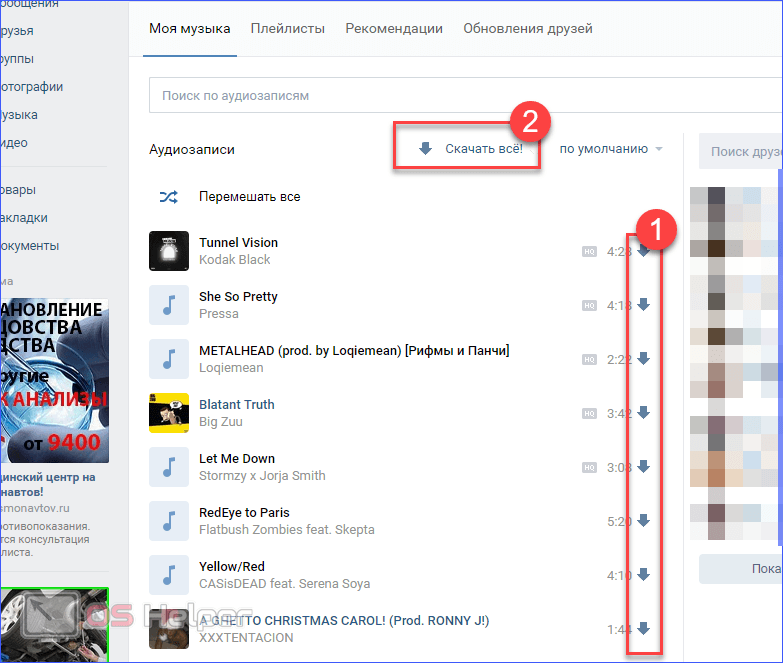
Task: Play METALHEAD via its note icon
Action: [169, 358]
